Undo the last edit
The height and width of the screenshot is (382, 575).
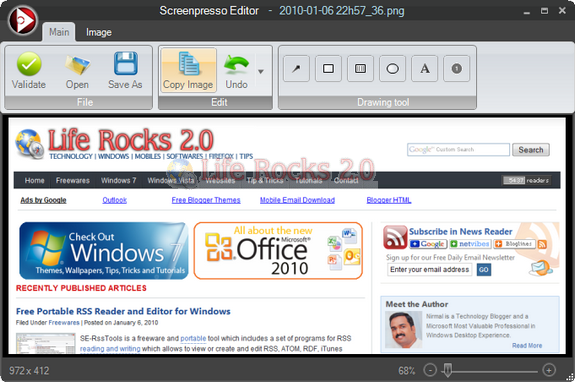click(236, 70)
